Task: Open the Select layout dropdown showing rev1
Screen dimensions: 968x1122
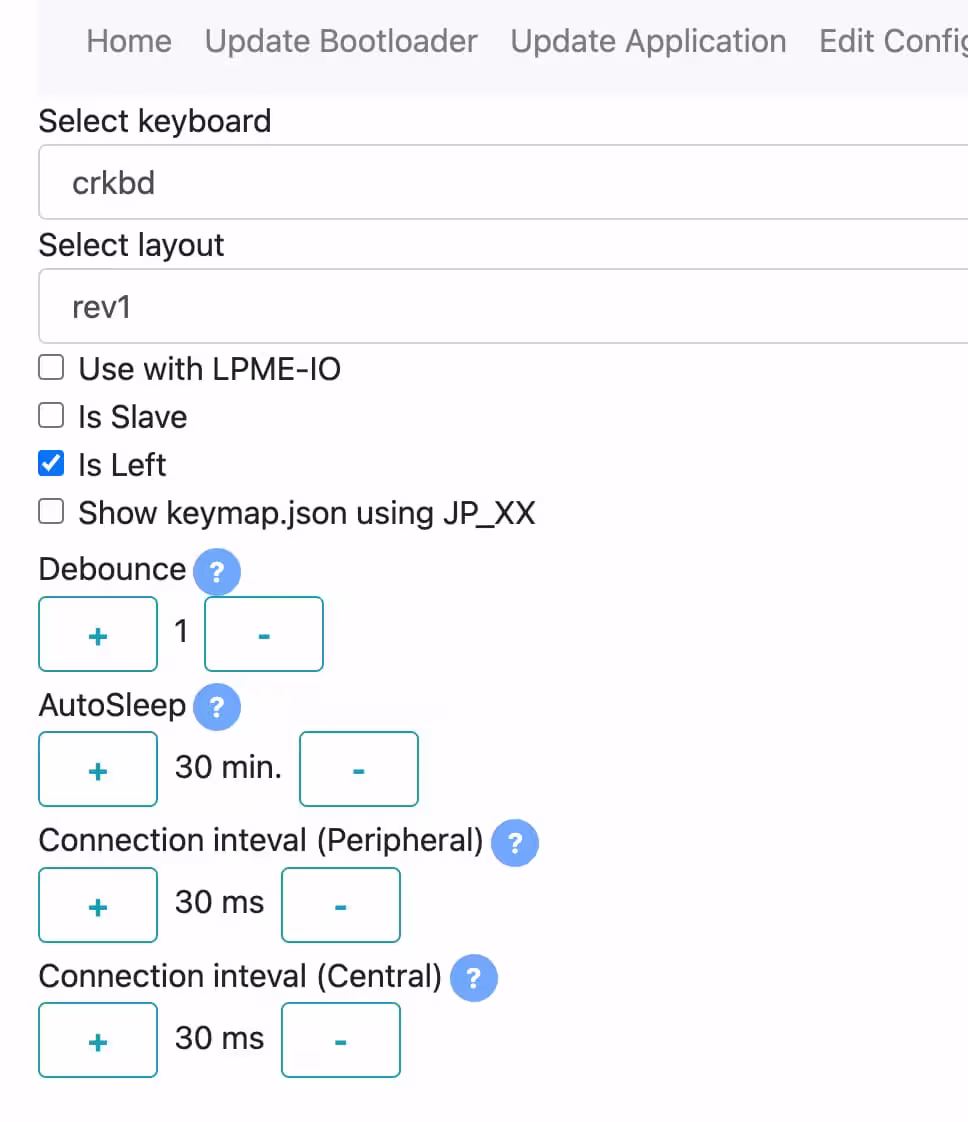Action: 504,306
